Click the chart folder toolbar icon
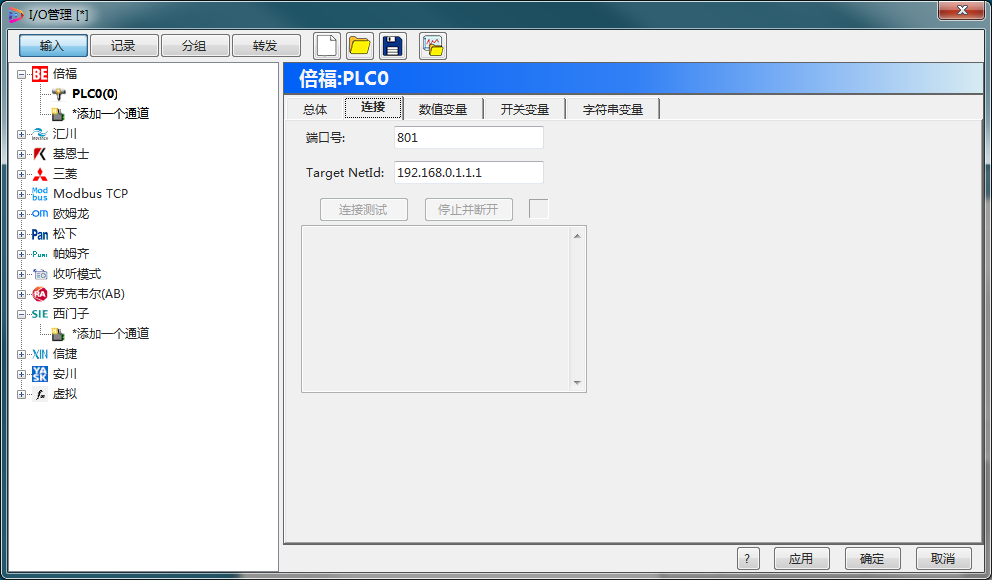 [433, 46]
